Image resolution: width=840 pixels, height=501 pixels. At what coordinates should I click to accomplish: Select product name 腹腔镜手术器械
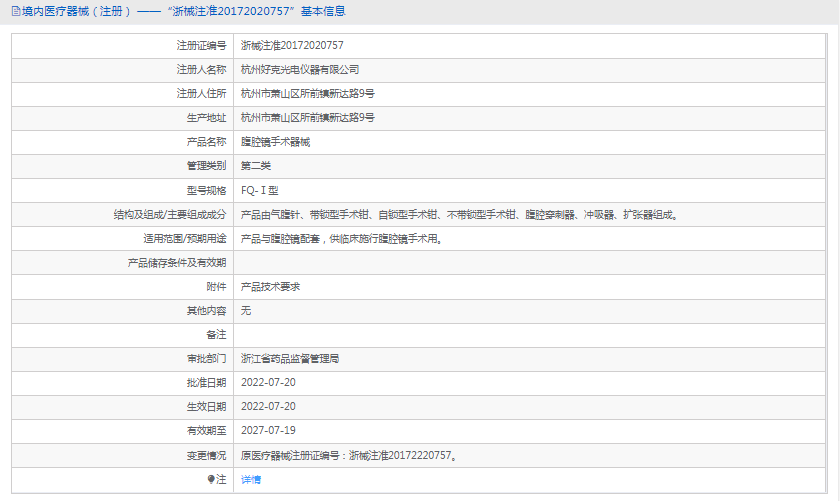click(275, 142)
